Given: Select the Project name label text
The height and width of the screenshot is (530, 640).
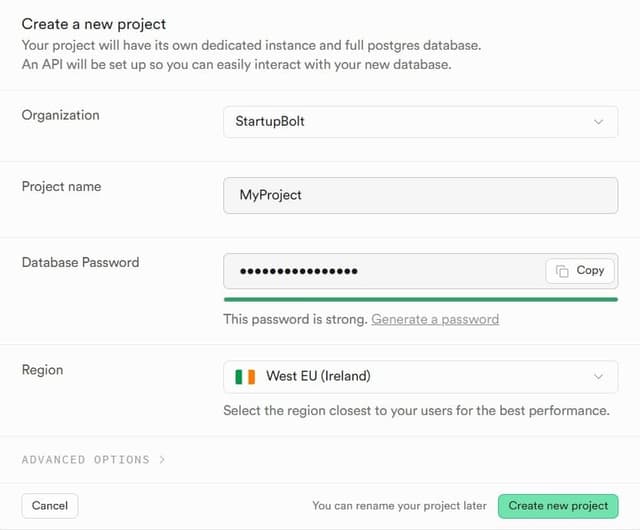Looking at the screenshot, I should (62, 186).
